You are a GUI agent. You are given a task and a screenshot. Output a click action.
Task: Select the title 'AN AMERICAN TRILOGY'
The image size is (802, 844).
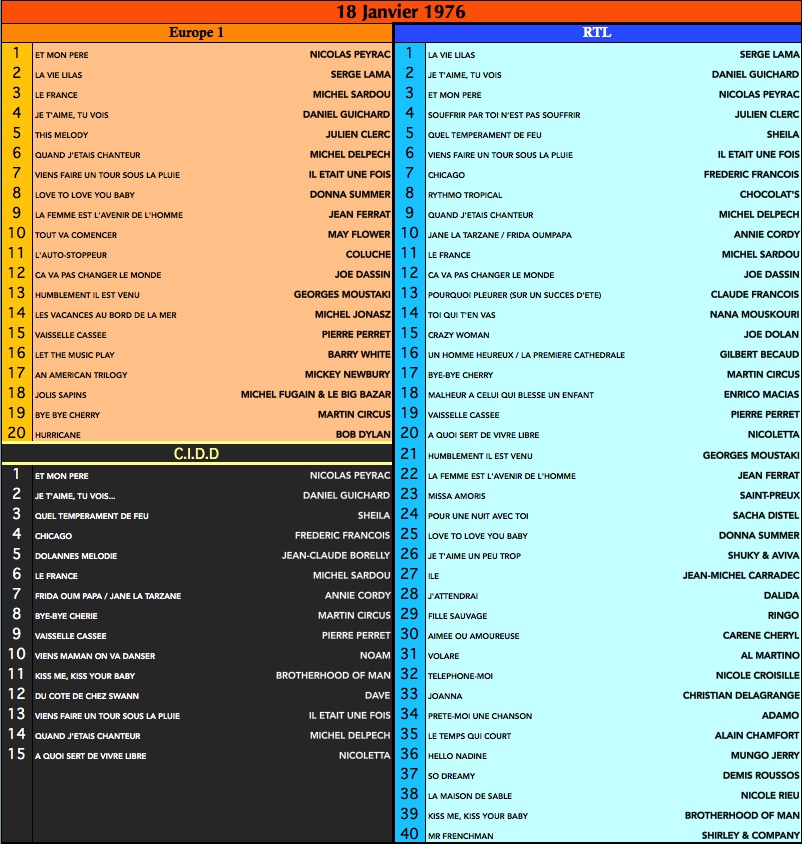click(x=81, y=375)
